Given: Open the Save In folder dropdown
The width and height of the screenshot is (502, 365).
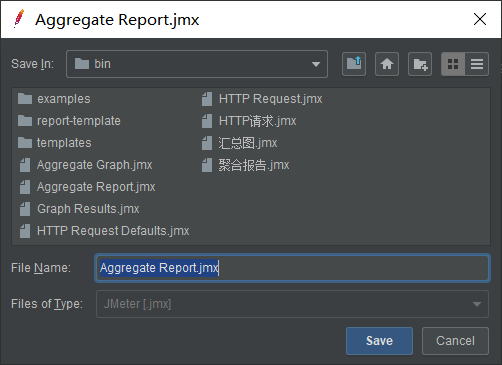Looking at the screenshot, I should 197,64.
